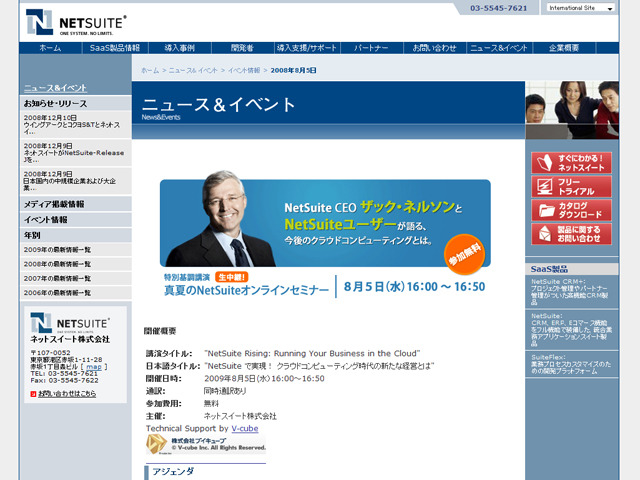Open 2009年の最新情報一覧
This screenshot has height=480, width=640.
pos(76,249)
